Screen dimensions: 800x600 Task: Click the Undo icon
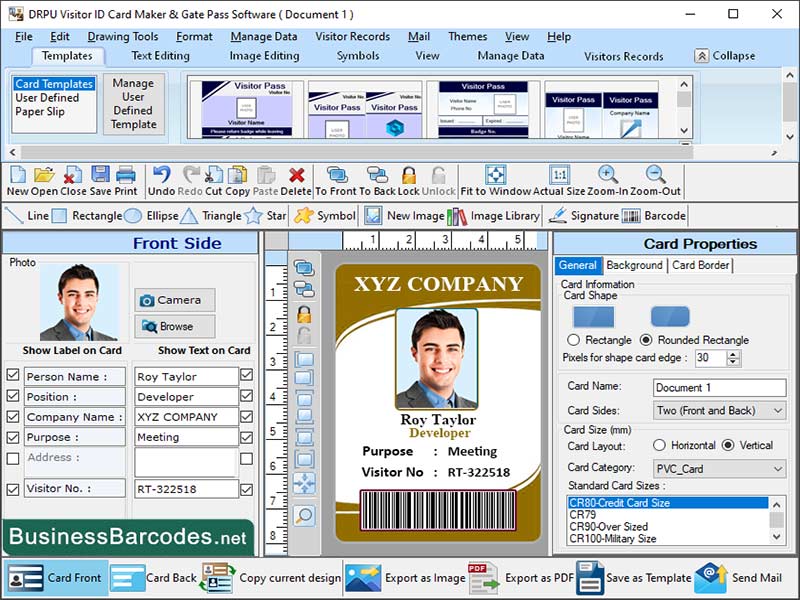(x=161, y=178)
